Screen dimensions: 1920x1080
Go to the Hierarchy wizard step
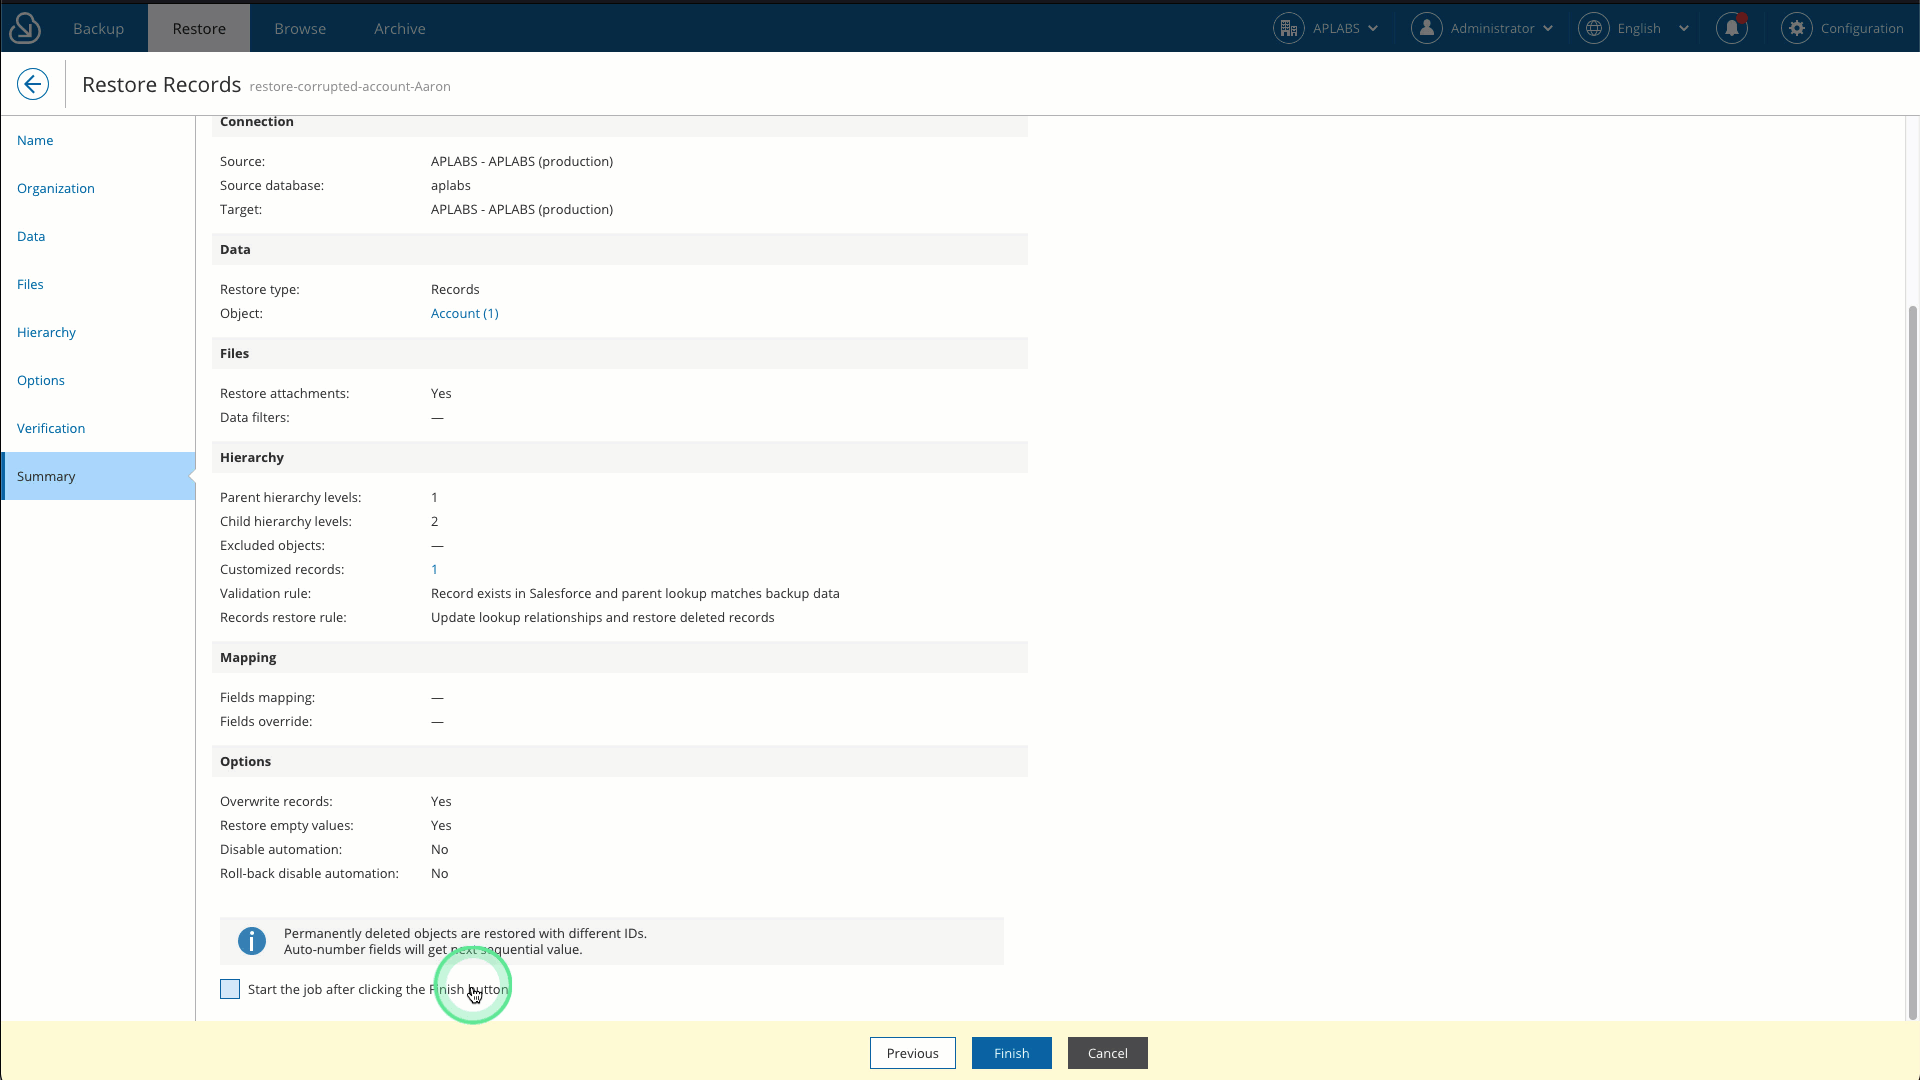coord(98,332)
